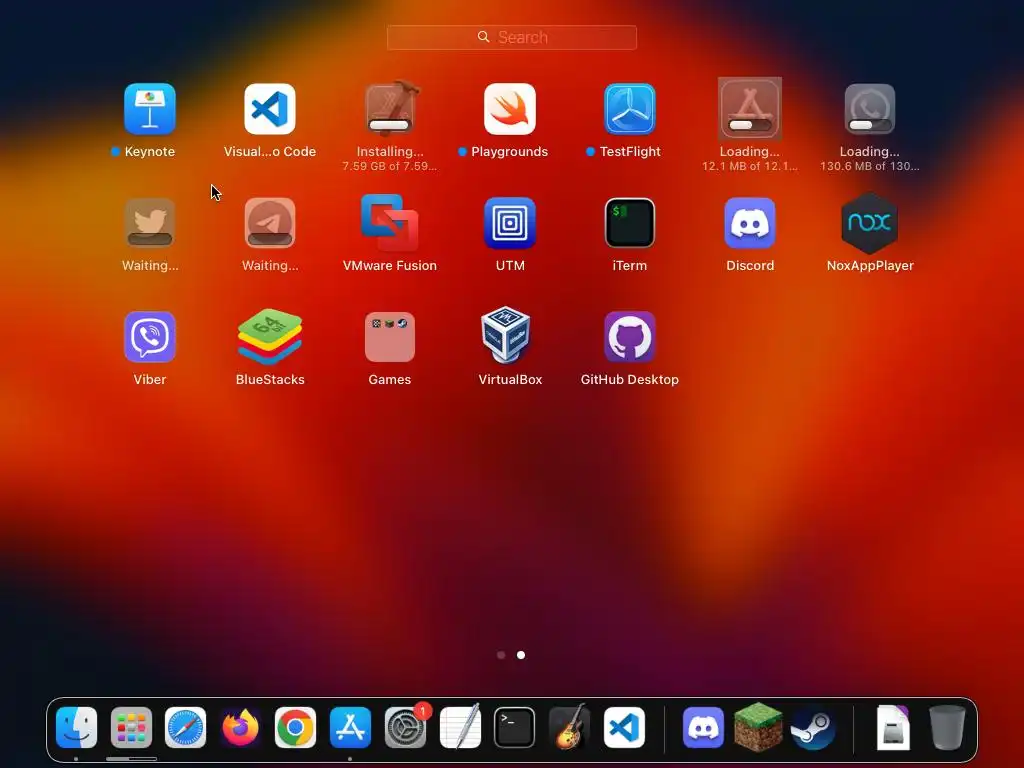Launch TestFlight
The image size is (1024, 768).
click(630, 109)
